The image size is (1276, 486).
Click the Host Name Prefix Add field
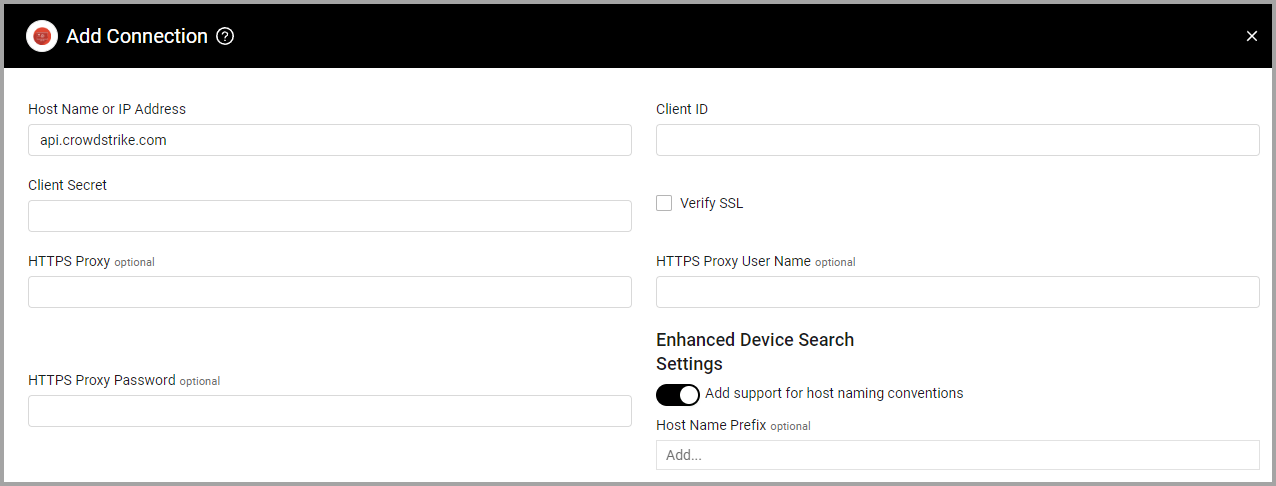pos(958,455)
